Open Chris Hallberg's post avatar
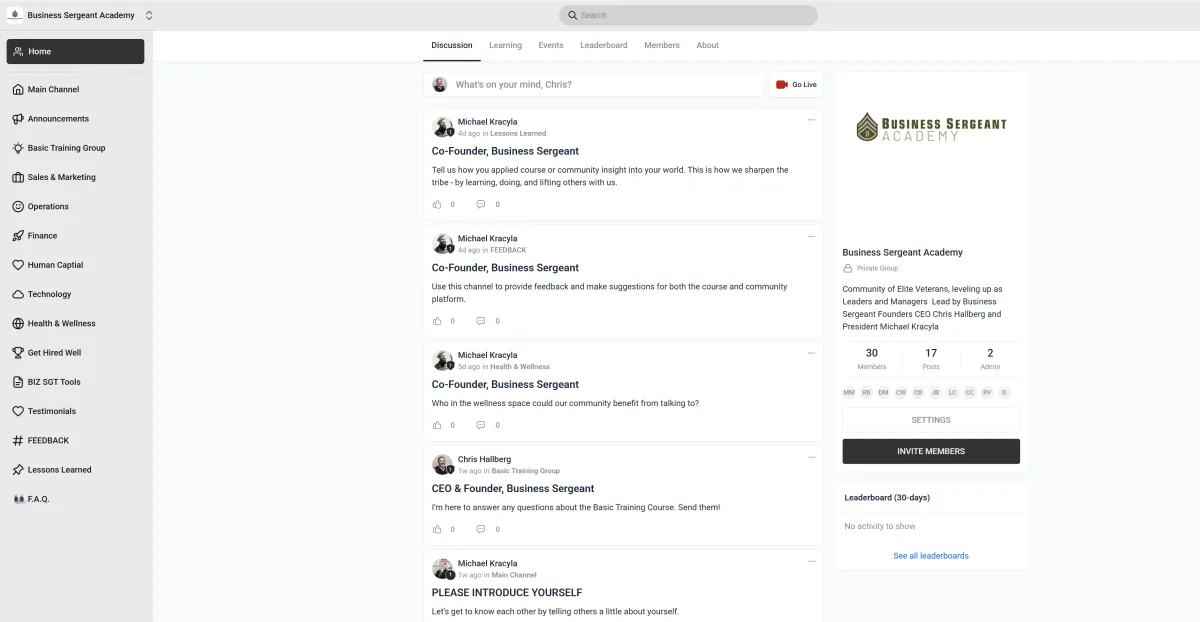The image size is (1200, 622). [442, 464]
